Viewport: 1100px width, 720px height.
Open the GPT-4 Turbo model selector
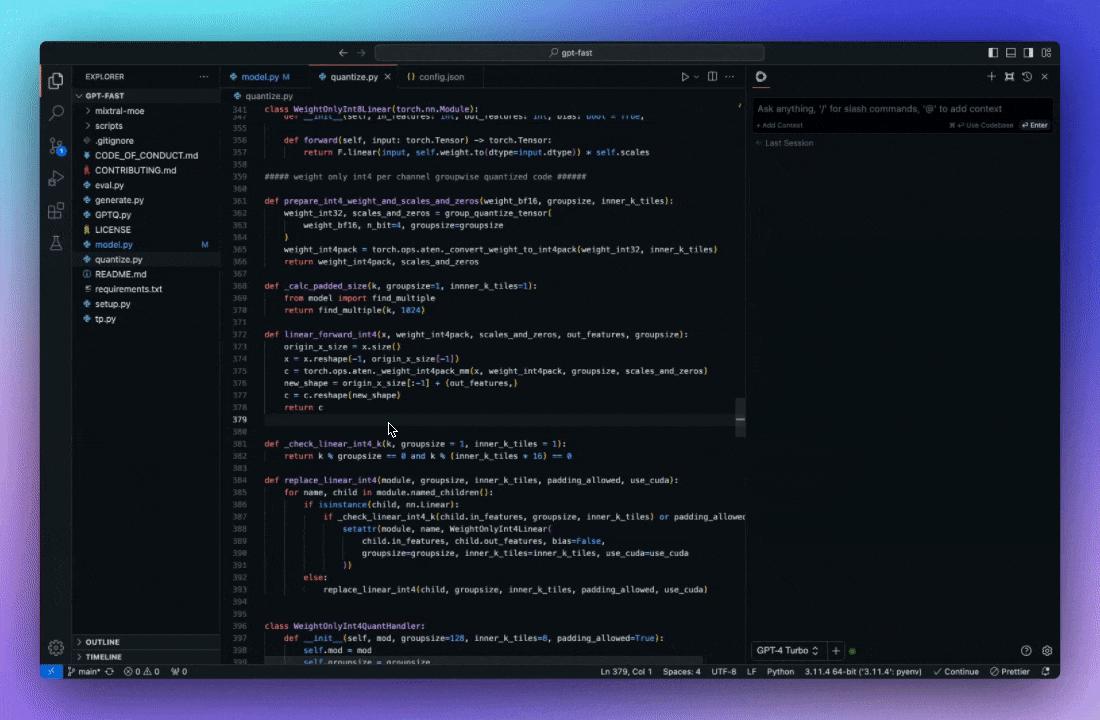click(x=786, y=650)
